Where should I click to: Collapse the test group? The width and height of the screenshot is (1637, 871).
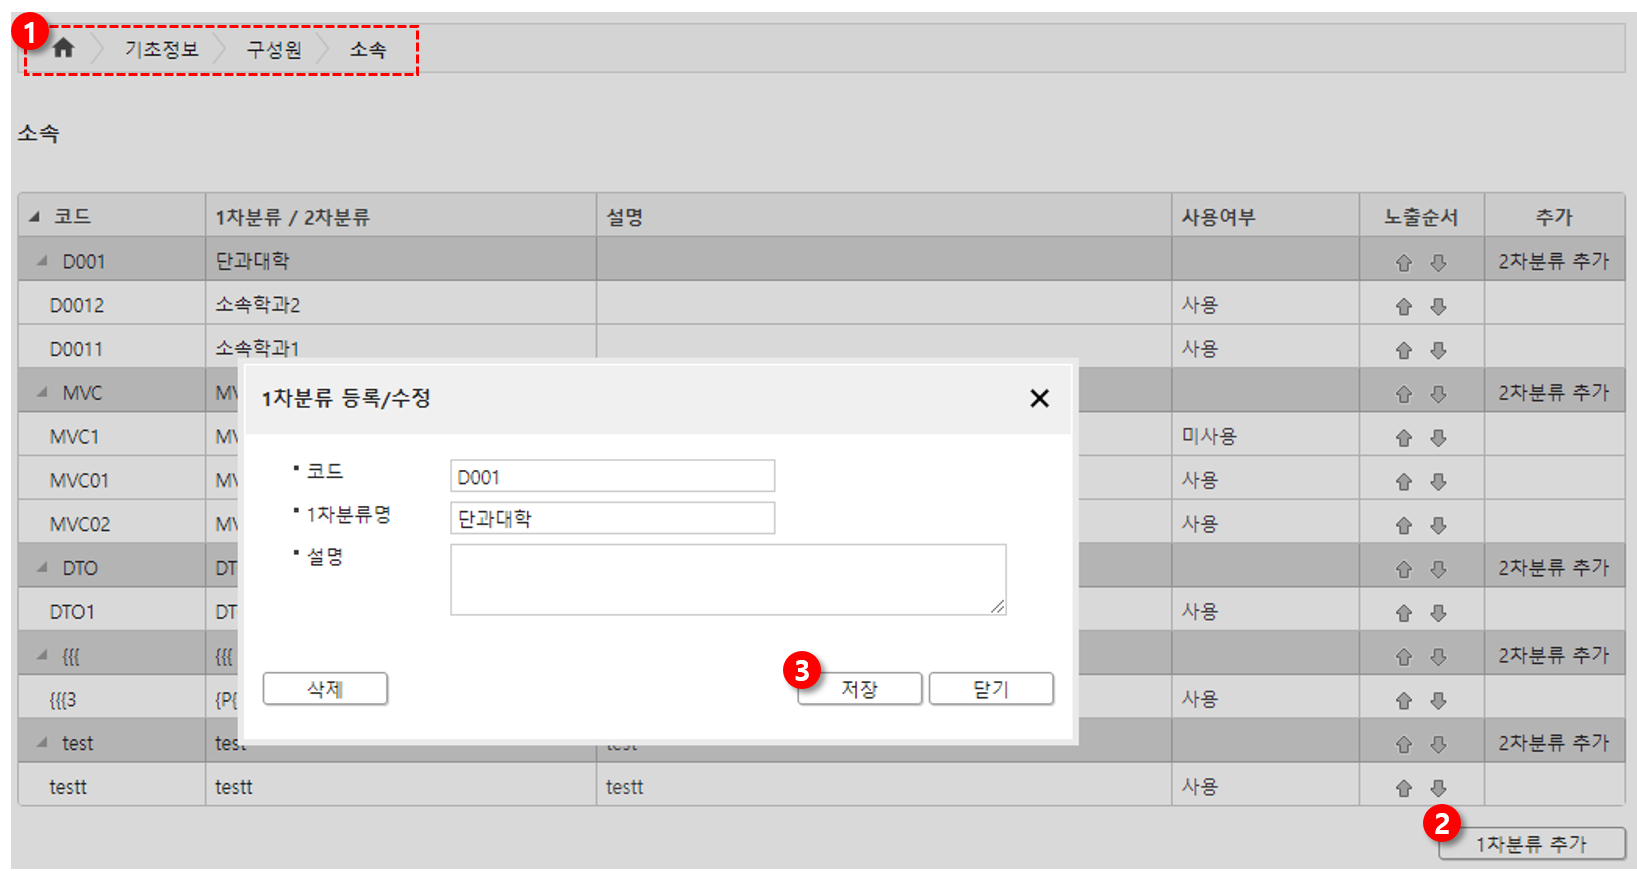pyautogui.click(x=42, y=743)
